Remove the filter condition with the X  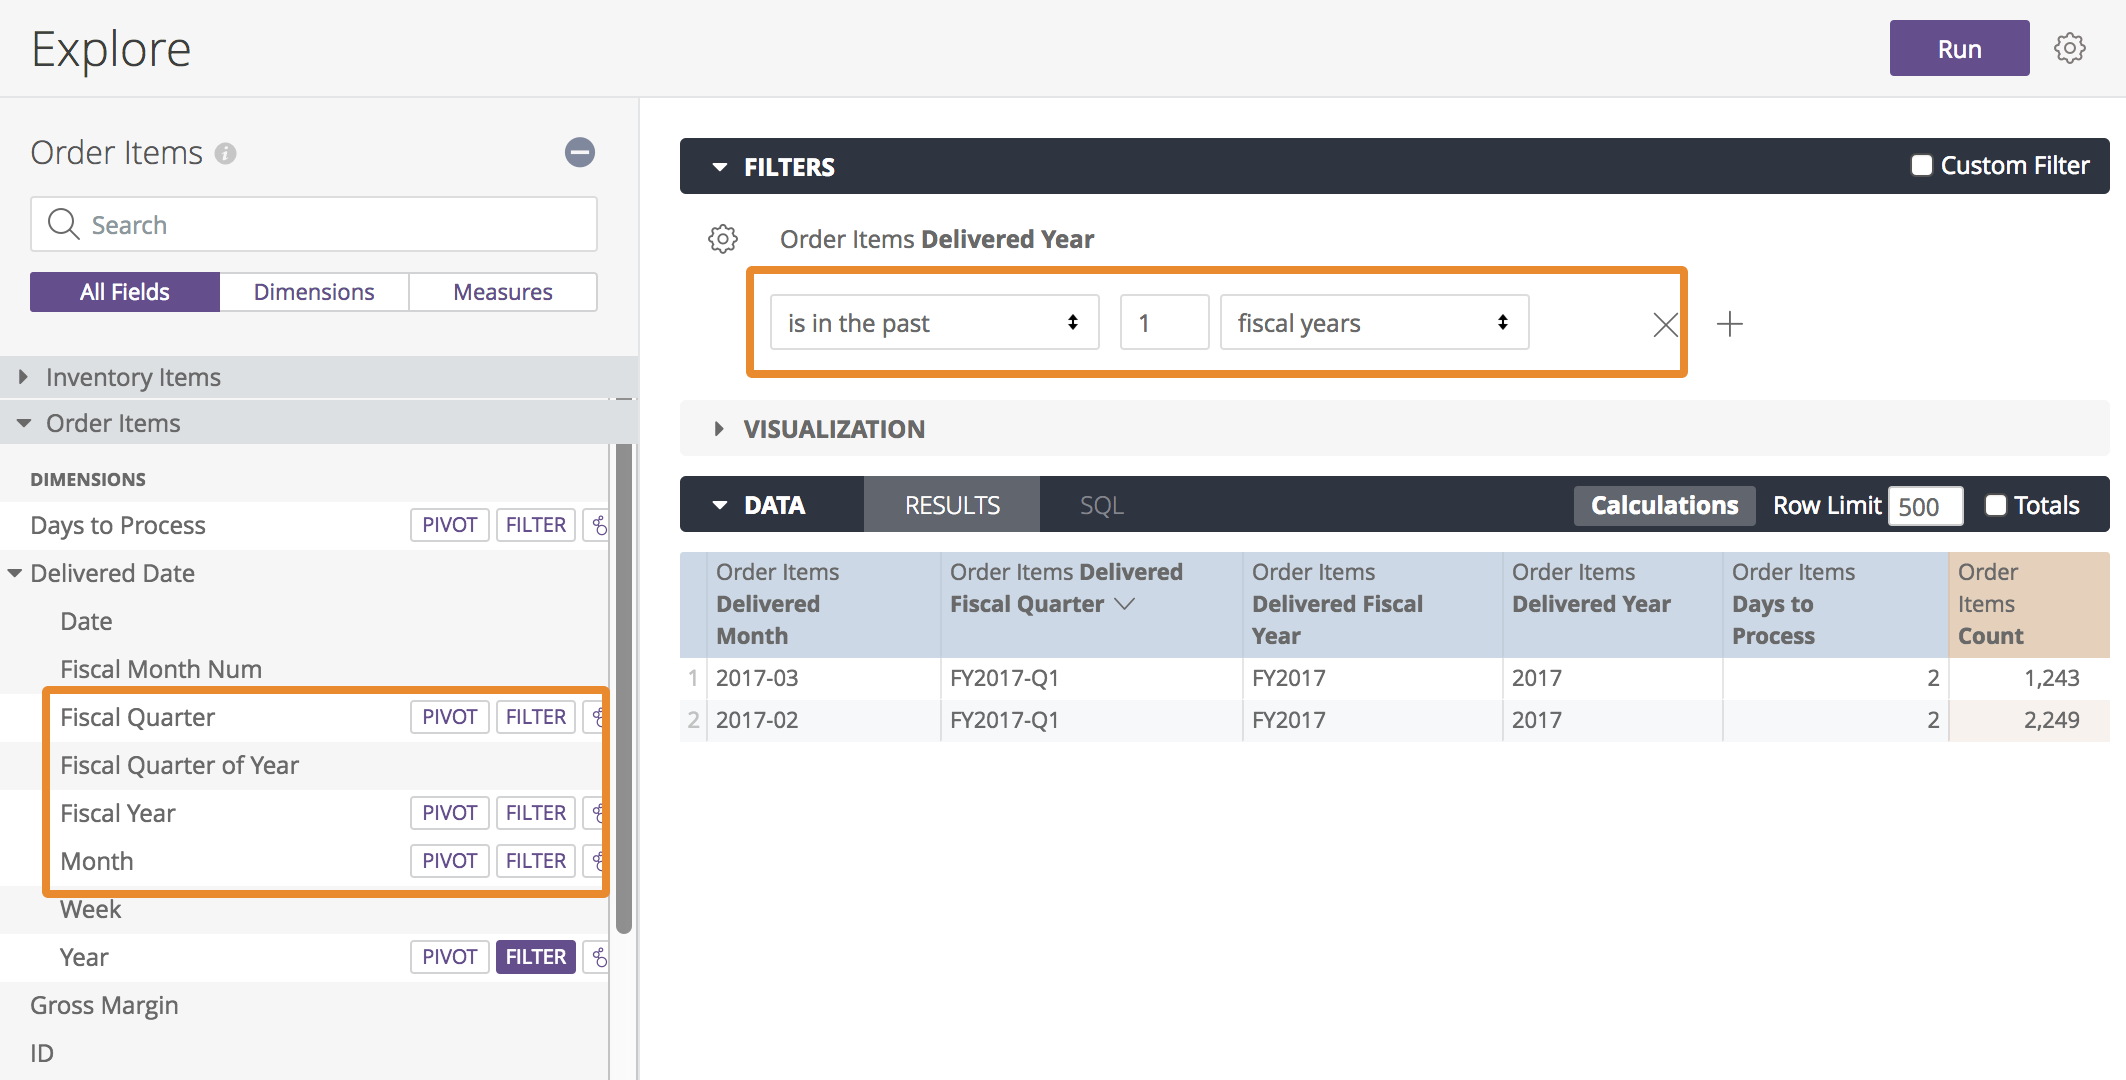pos(1665,324)
